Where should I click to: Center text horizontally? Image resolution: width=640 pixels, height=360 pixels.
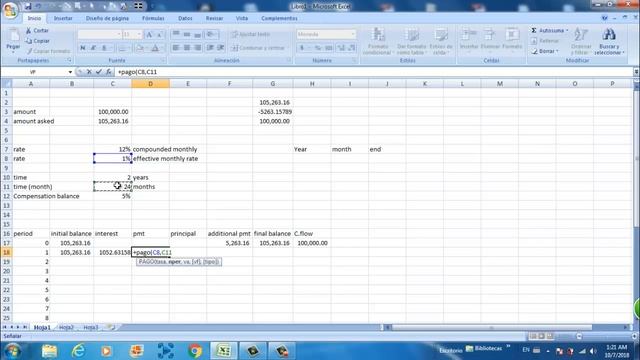187,48
